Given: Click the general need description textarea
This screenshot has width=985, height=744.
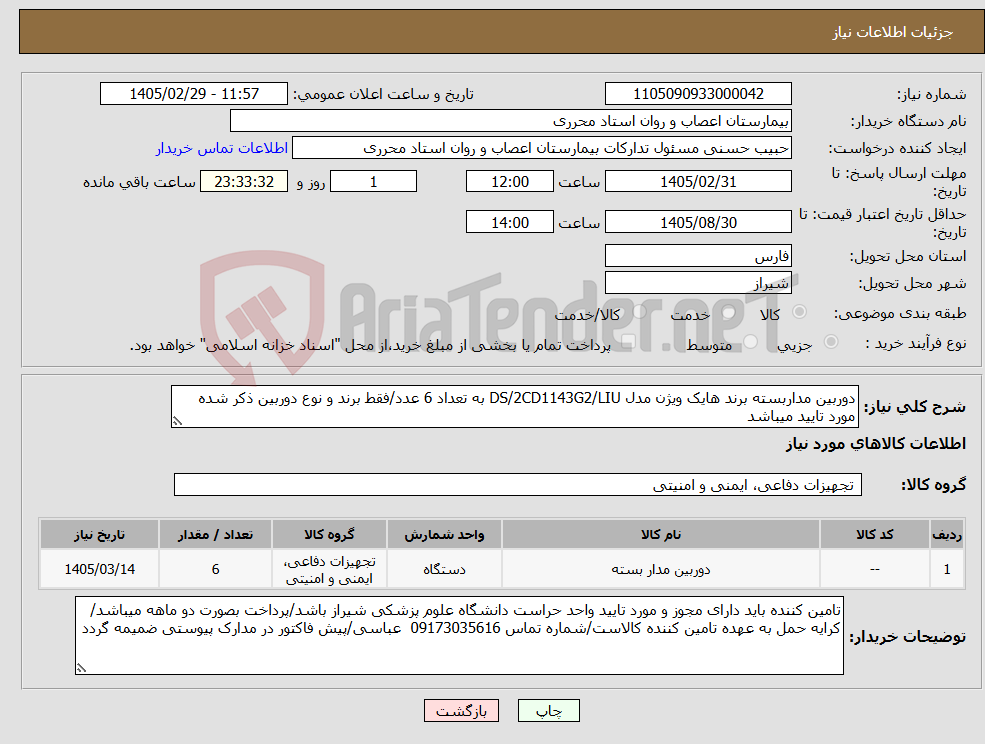Looking at the screenshot, I should (x=514, y=407).
